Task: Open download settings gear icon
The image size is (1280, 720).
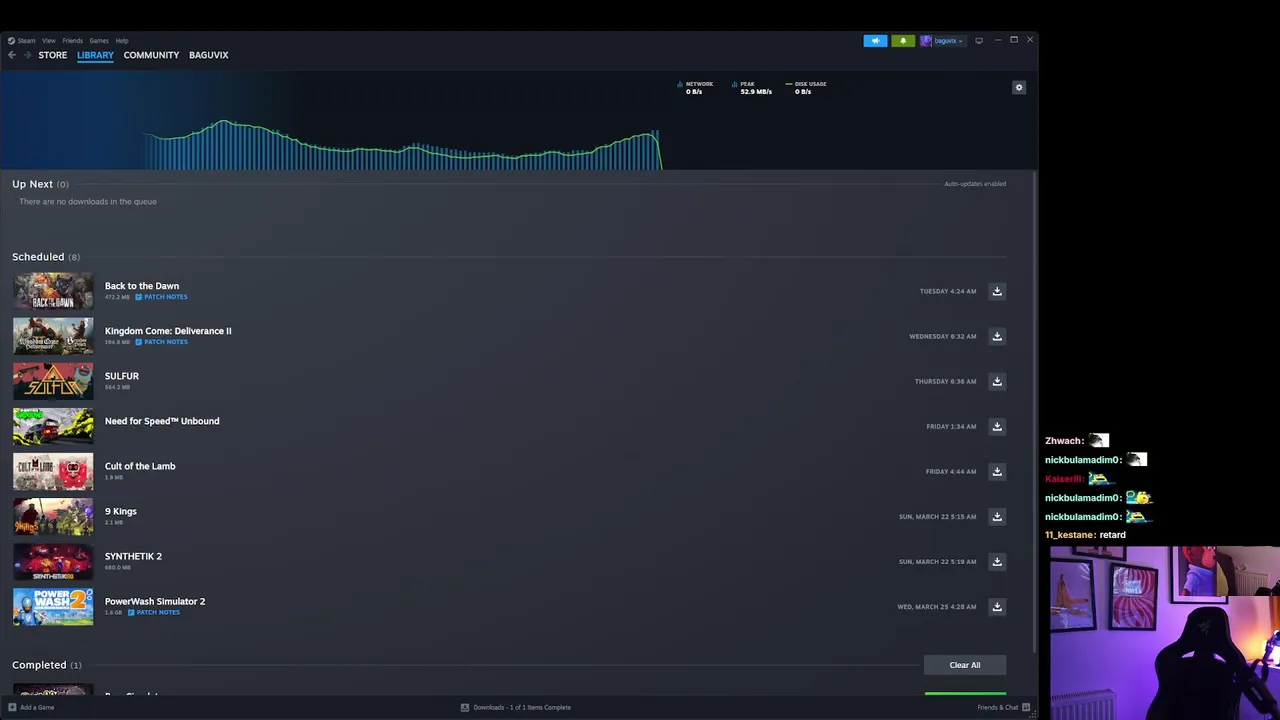Action: pyautogui.click(x=1019, y=87)
